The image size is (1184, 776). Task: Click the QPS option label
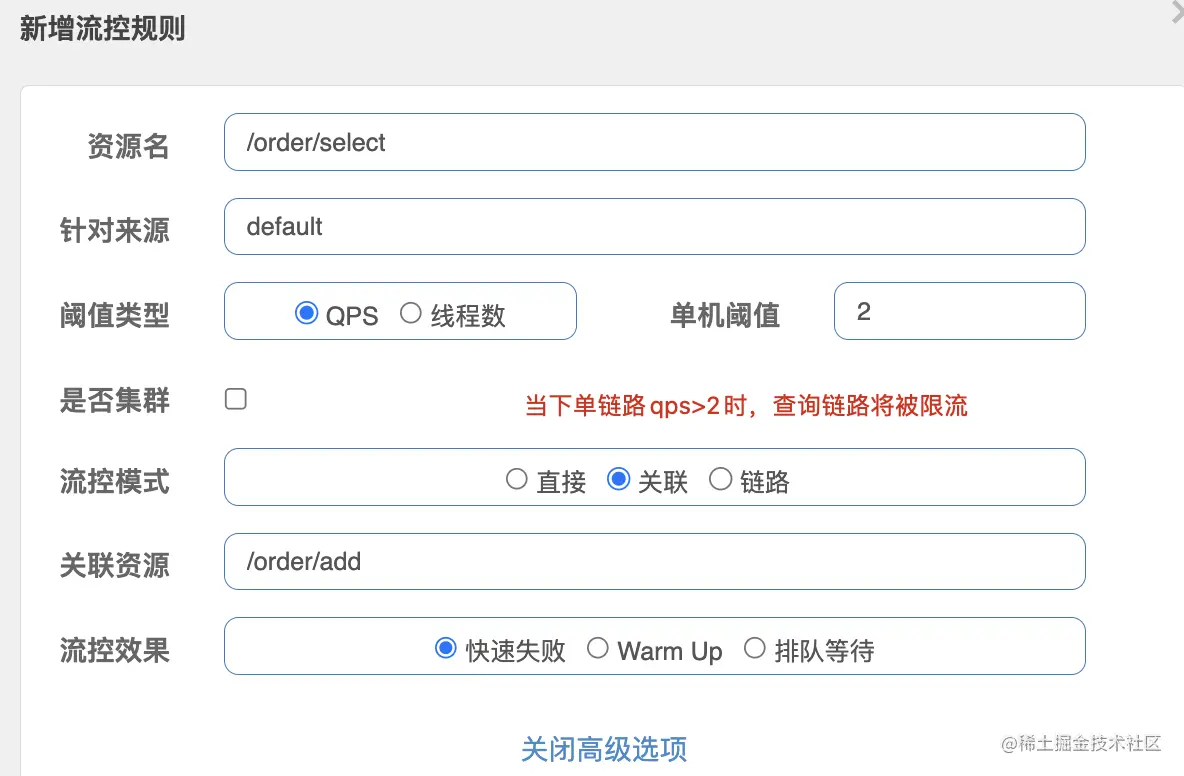click(x=352, y=316)
